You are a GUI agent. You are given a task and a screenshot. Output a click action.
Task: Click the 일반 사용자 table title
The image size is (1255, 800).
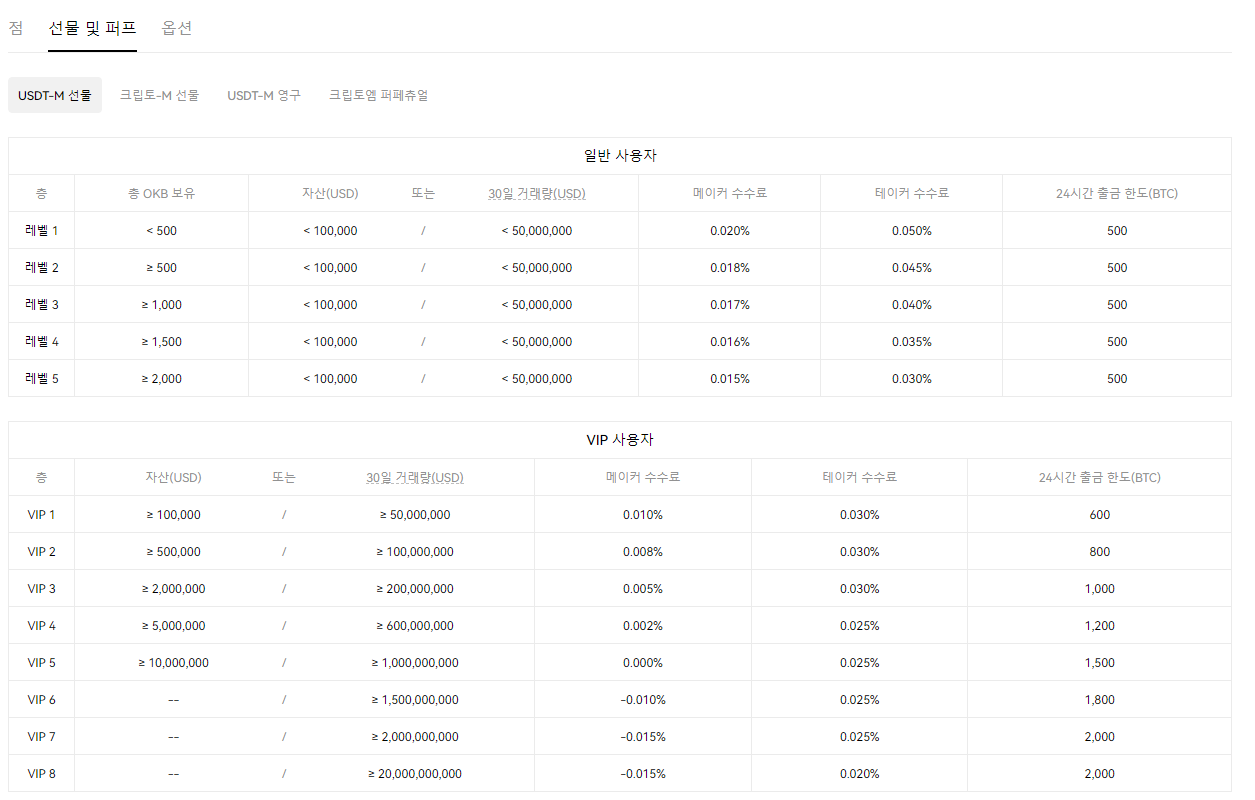[620, 156]
